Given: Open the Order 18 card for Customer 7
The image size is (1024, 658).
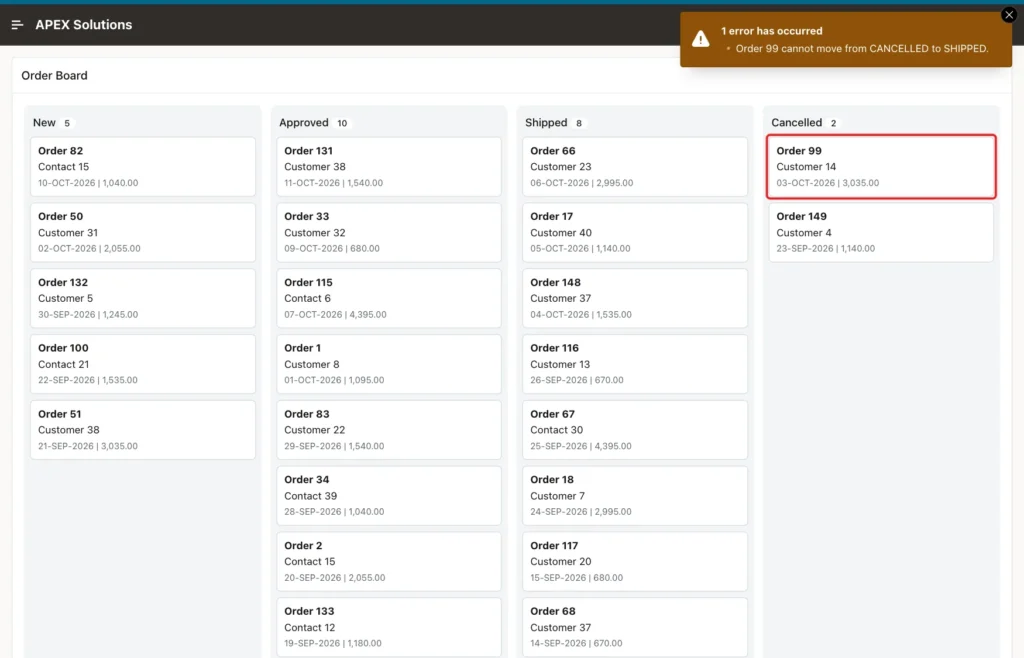Looking at the screenshot, I should [635, 495].
